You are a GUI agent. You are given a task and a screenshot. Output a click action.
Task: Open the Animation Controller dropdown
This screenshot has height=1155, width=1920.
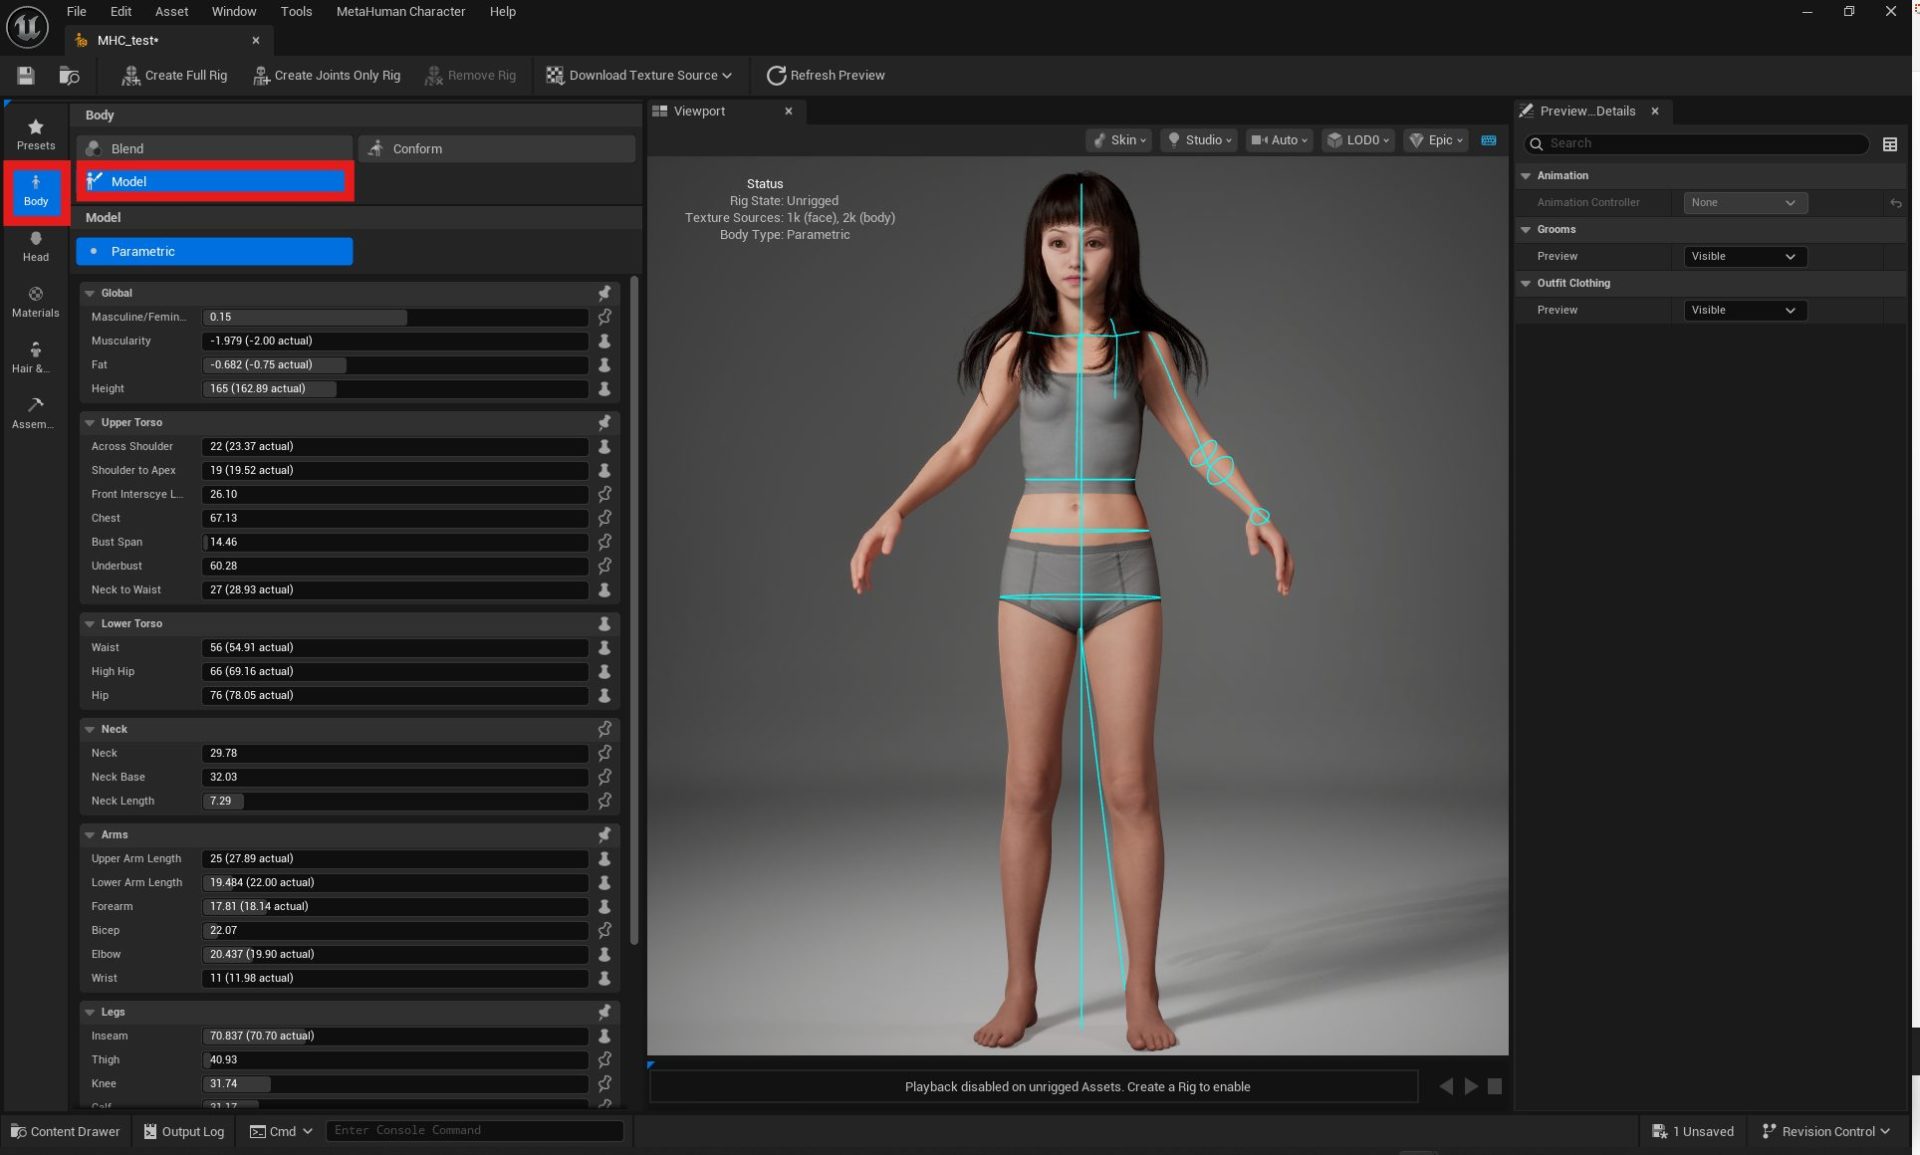click(x=1744, y=203)
